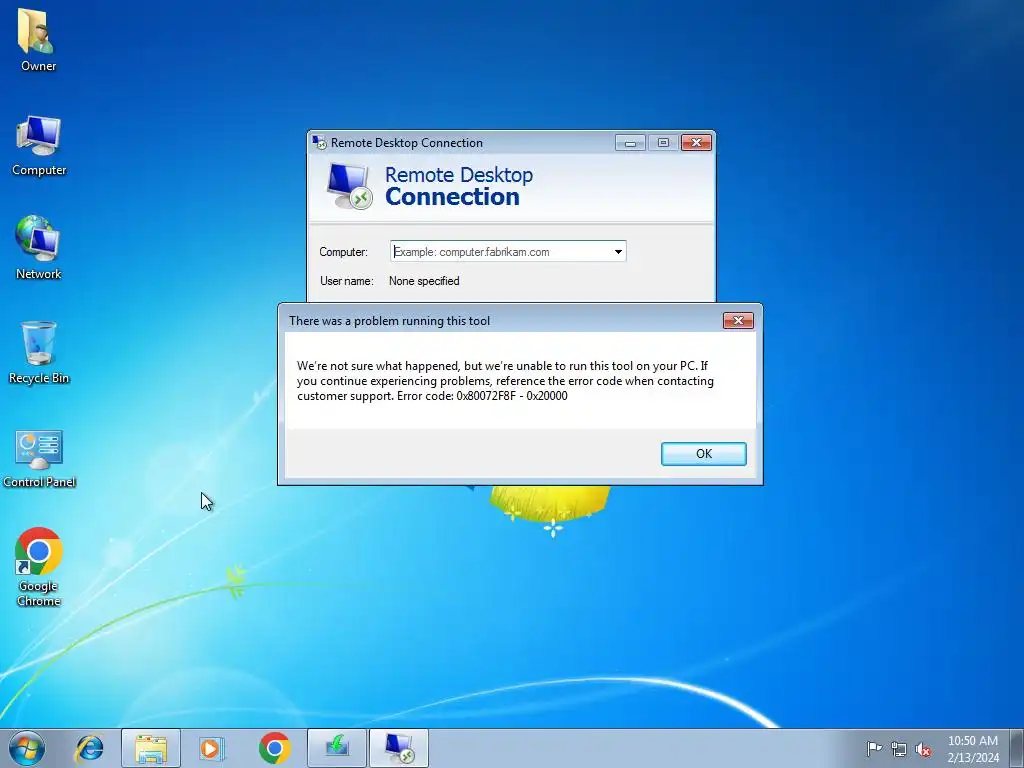Maximize the Remote Desktop Connection window

[x=663, y=143]
